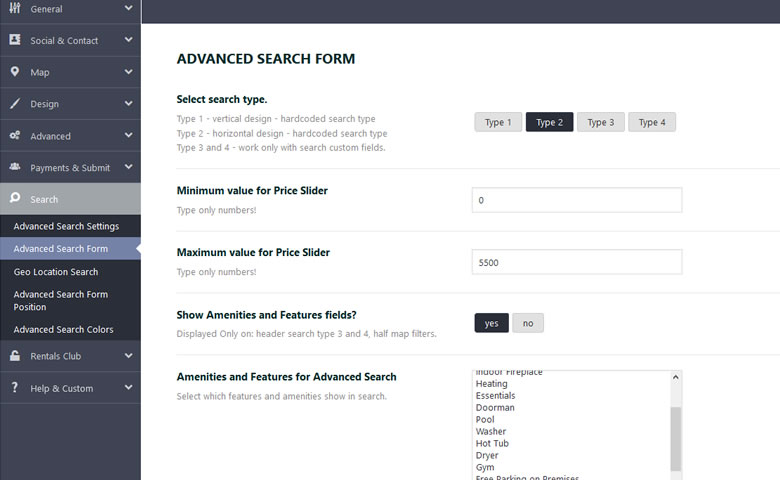Open Advanced Search Settings submenu item
Screen dimensions: 780x480
66,226
